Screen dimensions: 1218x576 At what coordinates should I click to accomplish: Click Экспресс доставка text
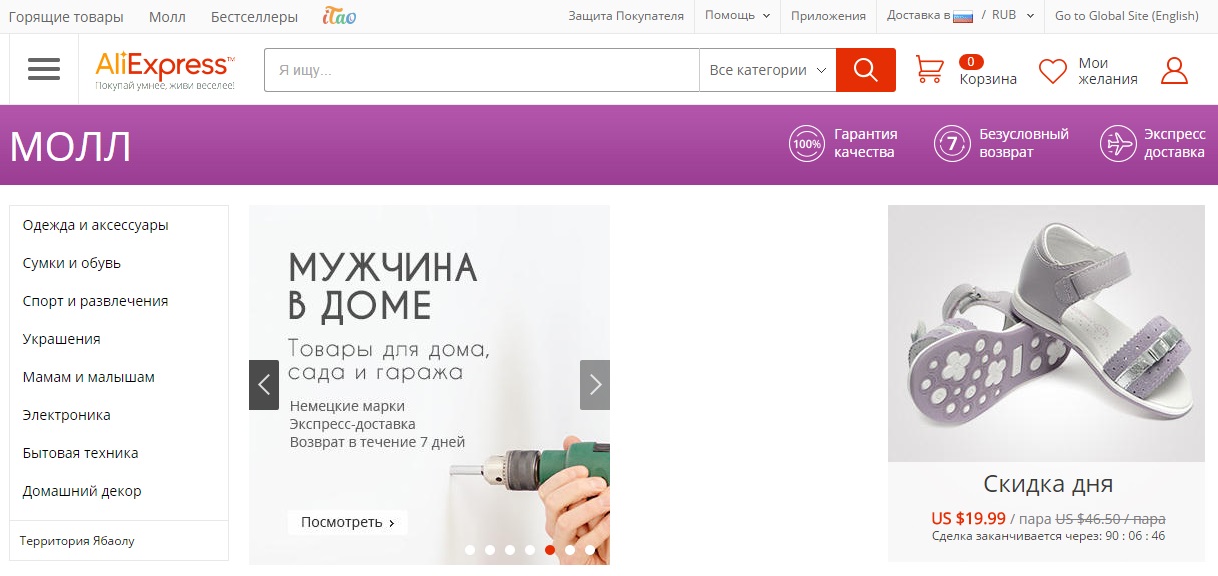1174,143
